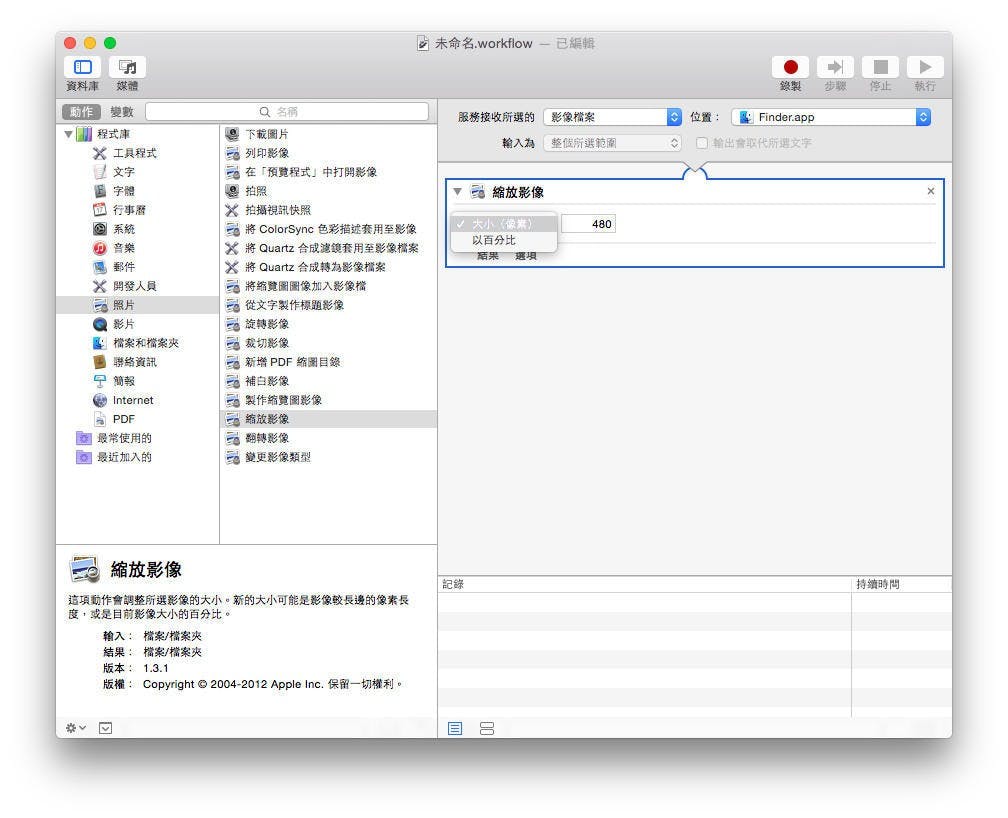The image size is (1008, 818).
Task: Enable 輸出會取代所選文字 checkbox
Action: click(702, 143)
